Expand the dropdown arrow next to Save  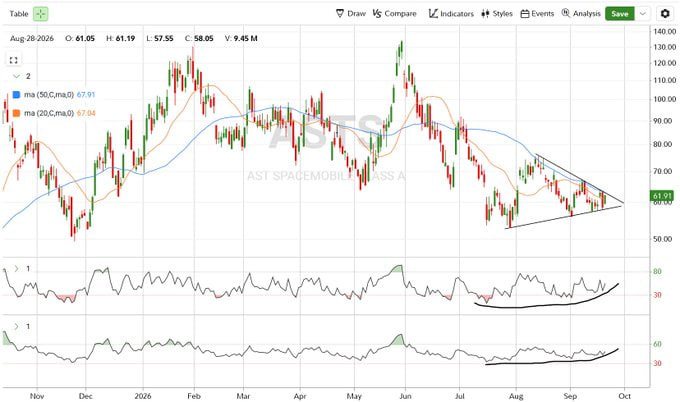pos(643,14)
